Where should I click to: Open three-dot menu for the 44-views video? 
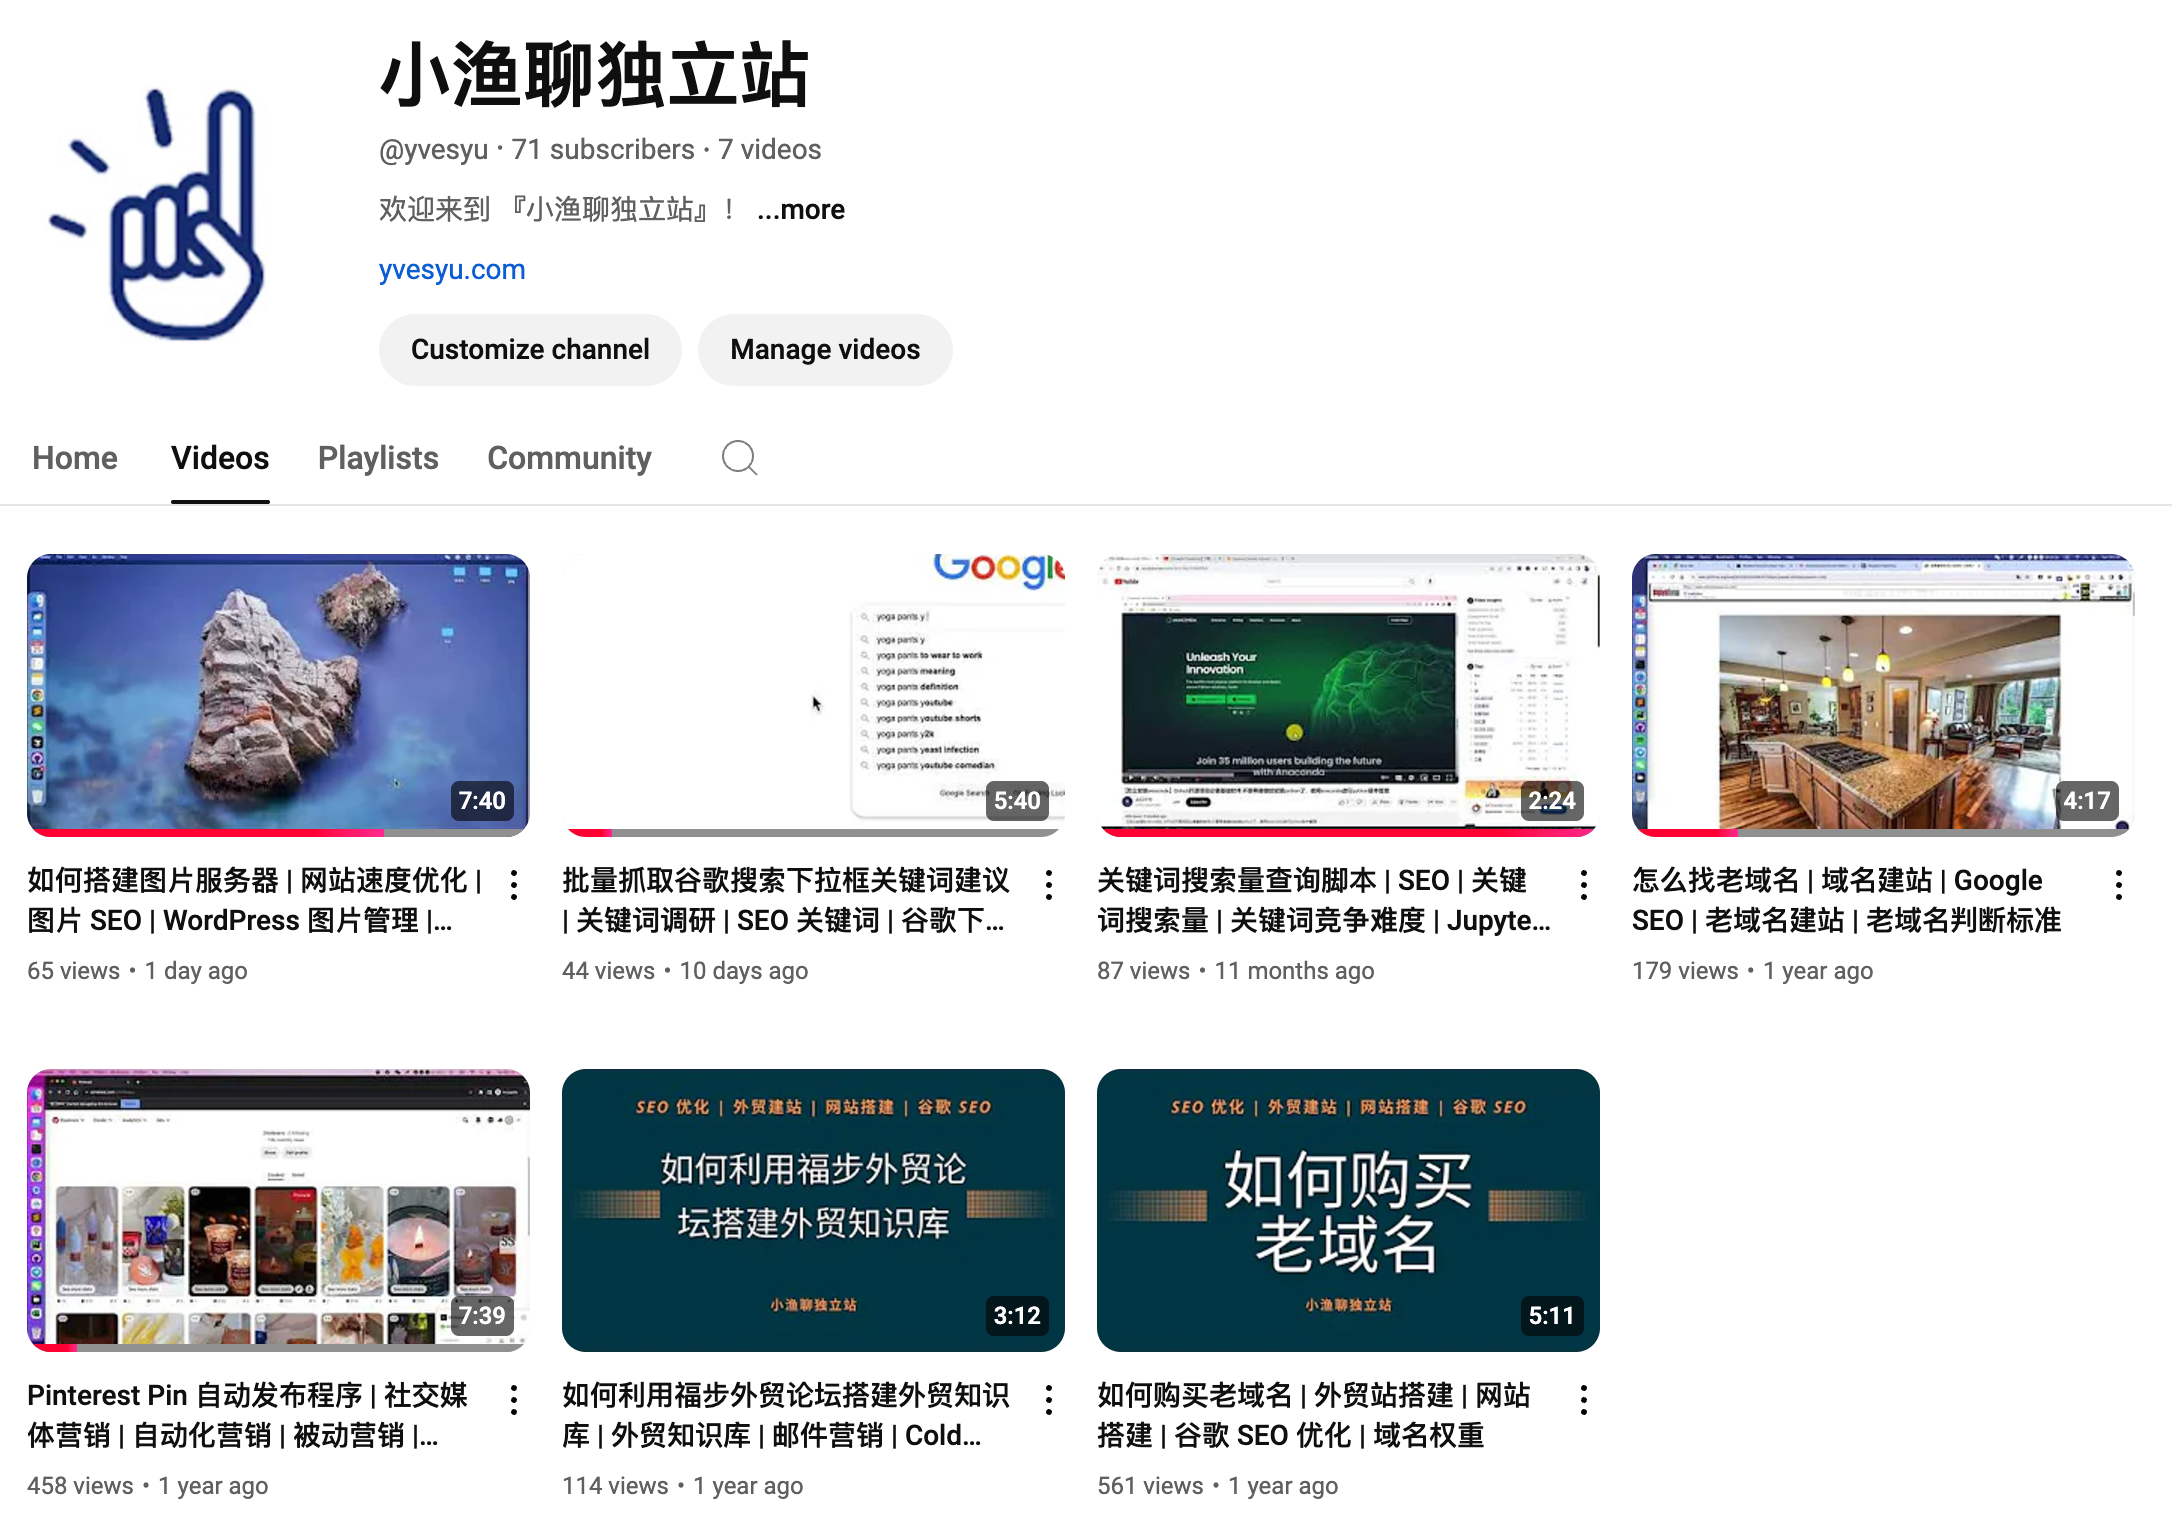click(1049, 884)
